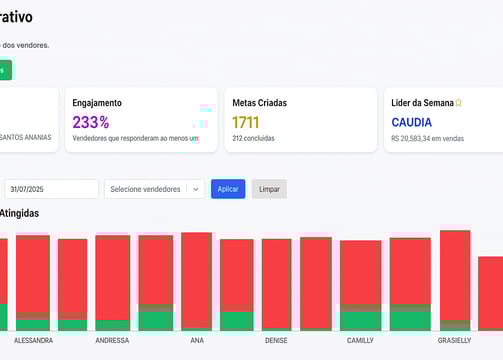Click the CAUDIA leader name
The width and height of the screenshot is (503, 360).
pos(412,122)
